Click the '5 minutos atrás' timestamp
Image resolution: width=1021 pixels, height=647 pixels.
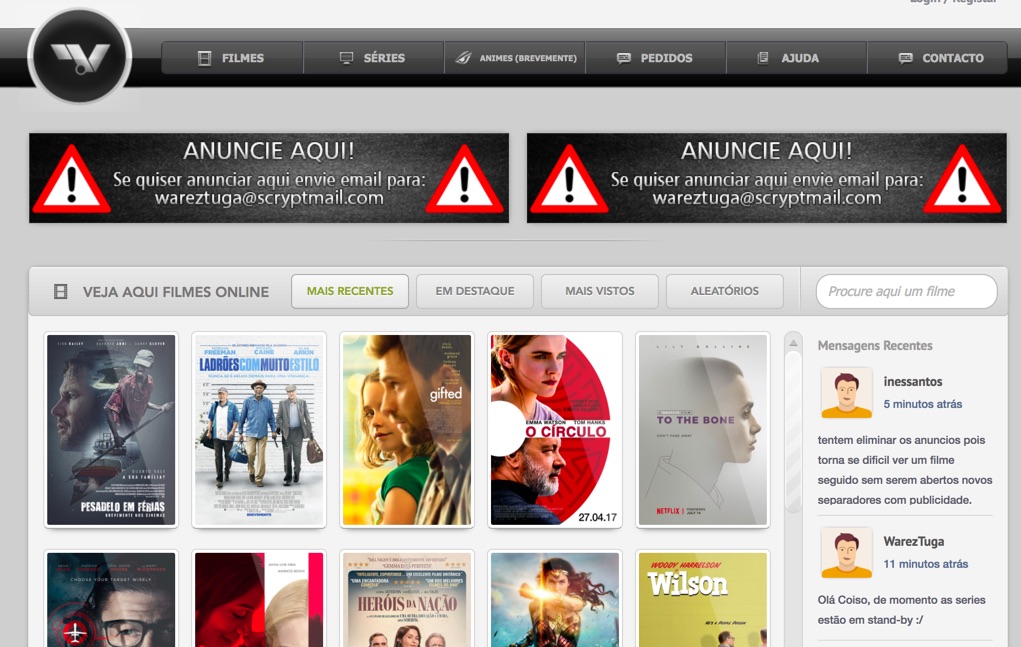[923, 404]
